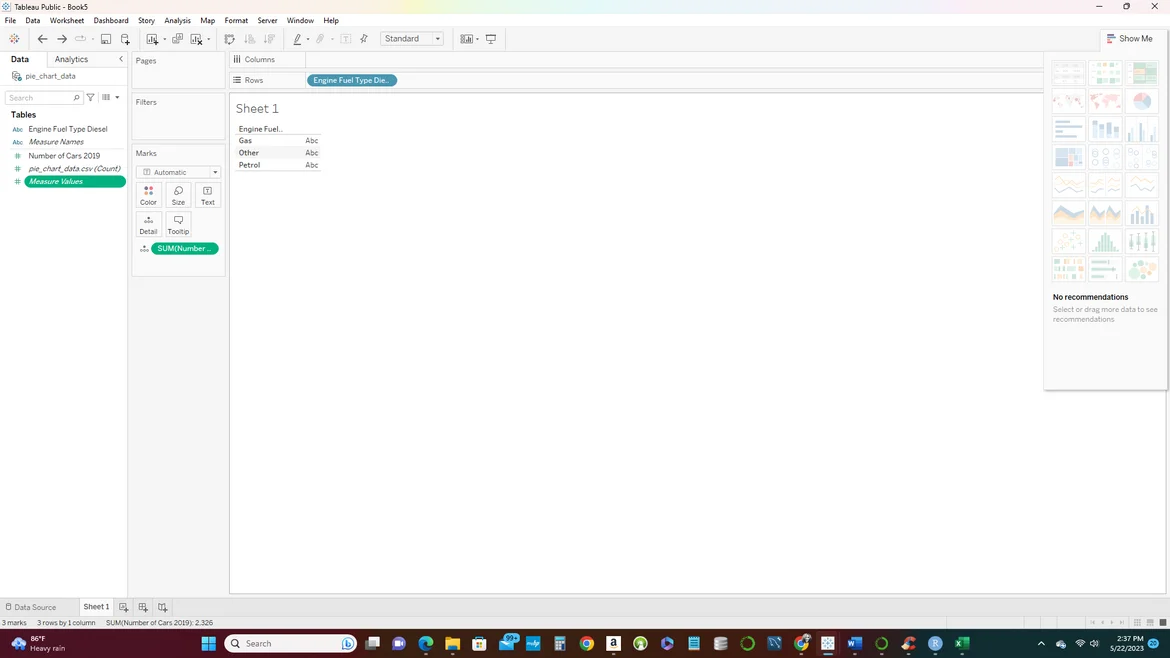Click the Undo arrow in toolbar
The width and height of the screenshot is (1170, 658).
pos(42,39)
